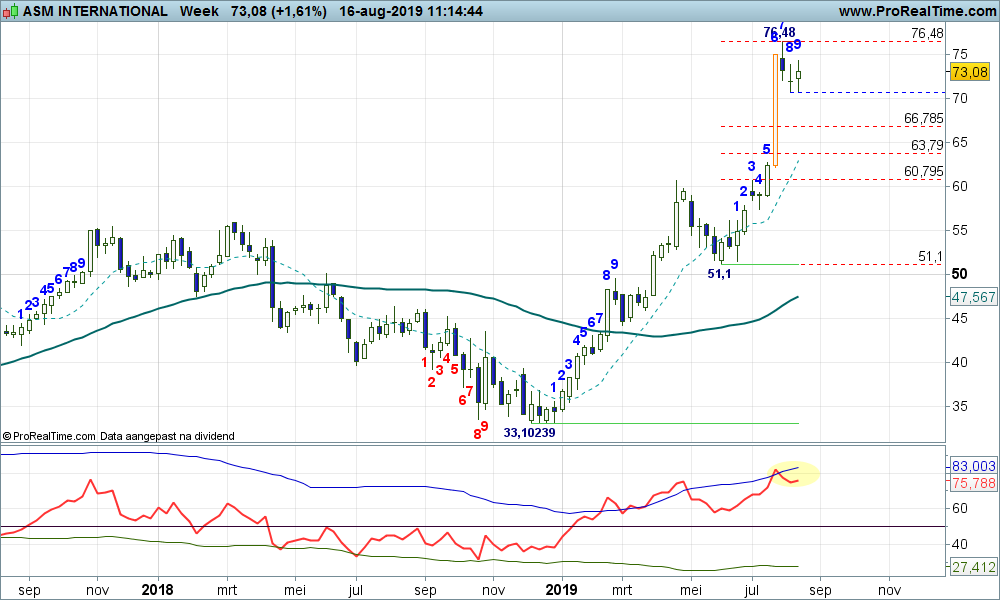Screen dimensions: 1000x600
Task: Click the 27,412 green indicator value
Action: 973,567
